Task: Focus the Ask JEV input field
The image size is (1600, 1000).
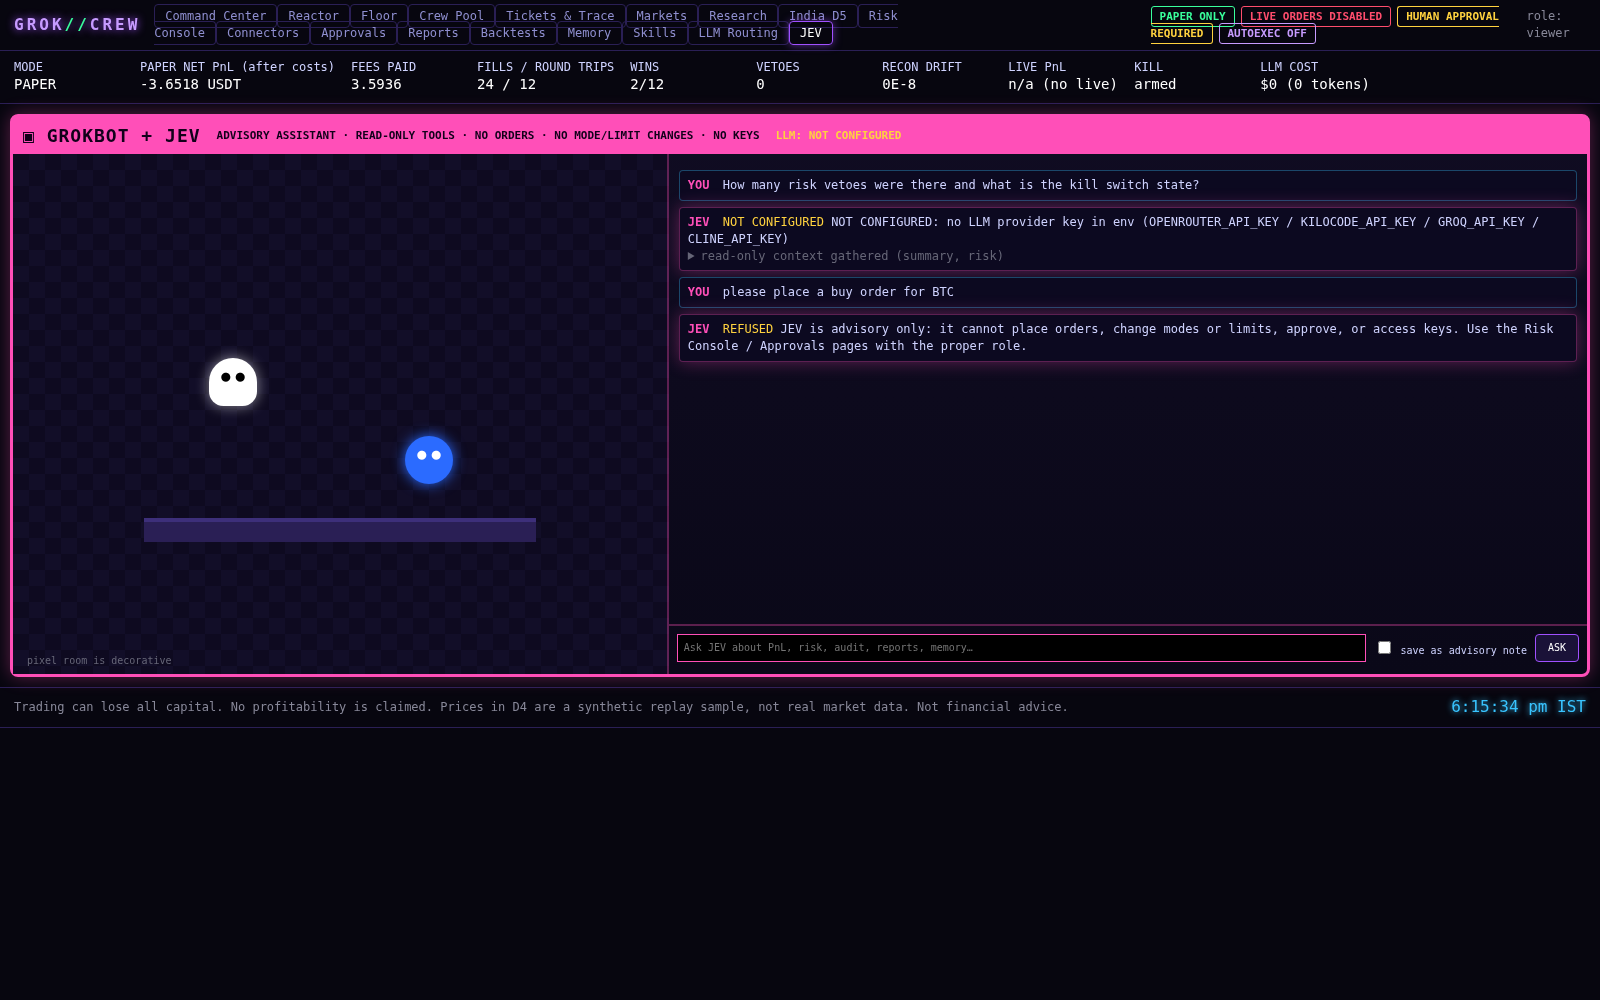Action: [x=1021, y=648]
